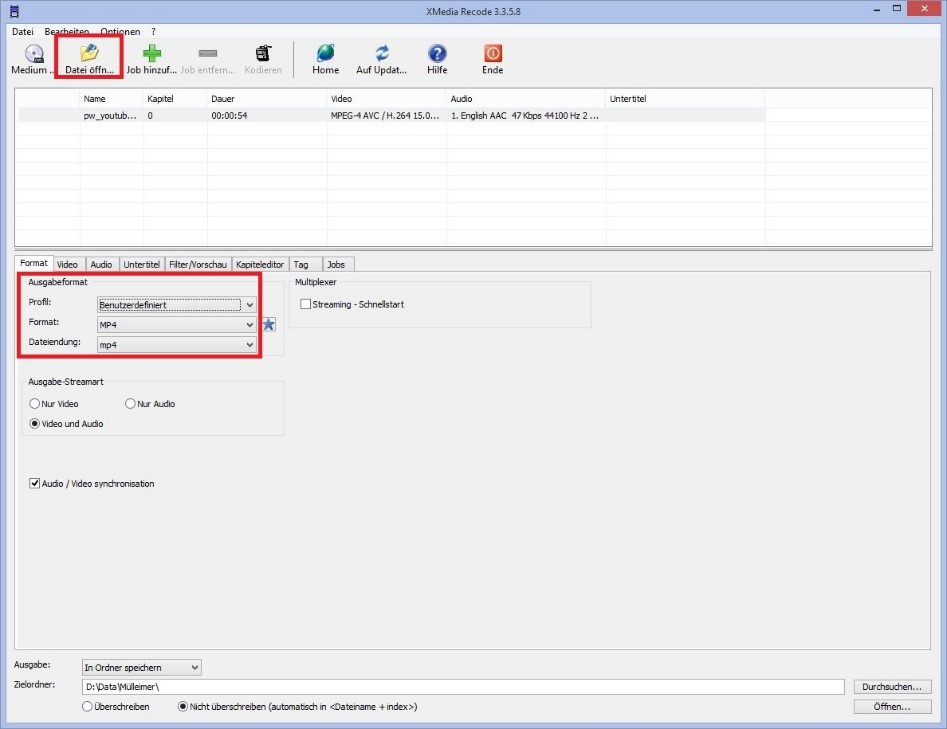
Task: Click the Home globe icon
Action: point(325,54)
